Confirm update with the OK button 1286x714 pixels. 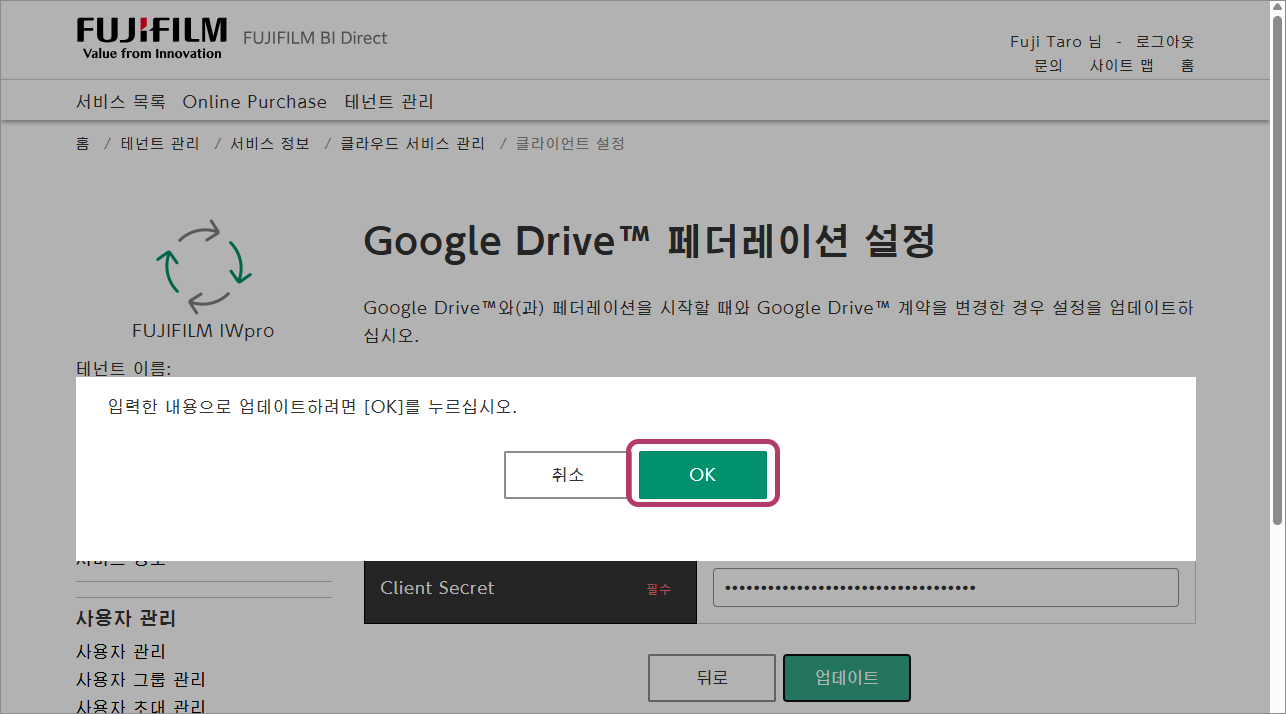click(x=703, y=475)
